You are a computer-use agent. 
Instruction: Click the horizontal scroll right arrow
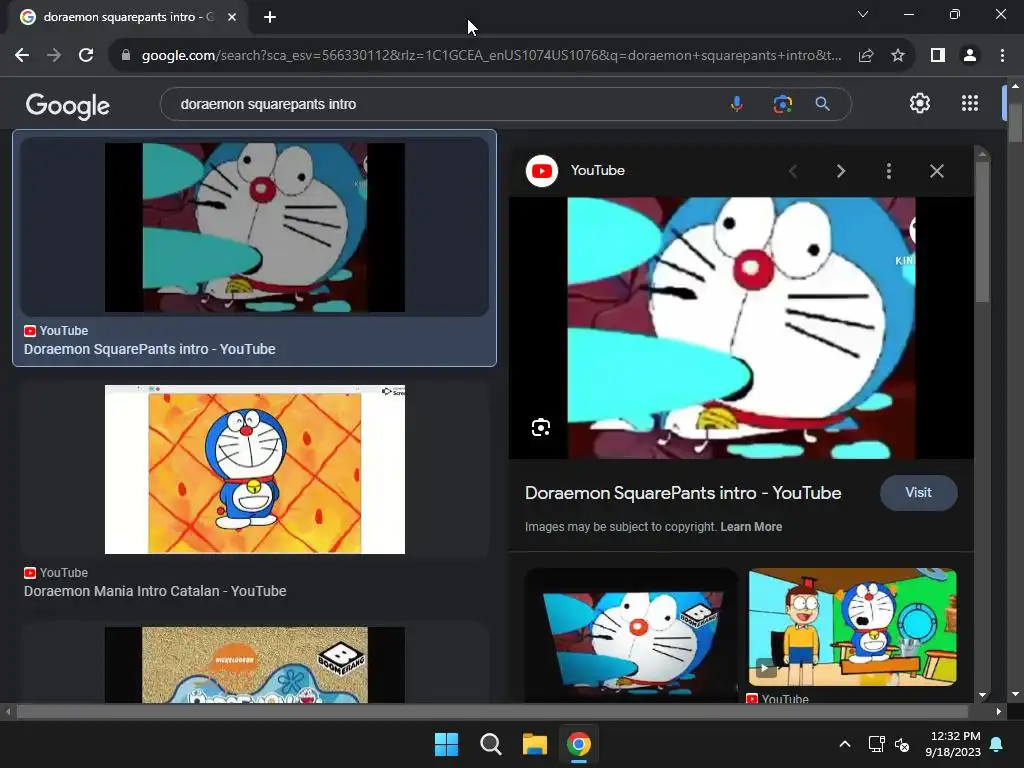[999, 712]
